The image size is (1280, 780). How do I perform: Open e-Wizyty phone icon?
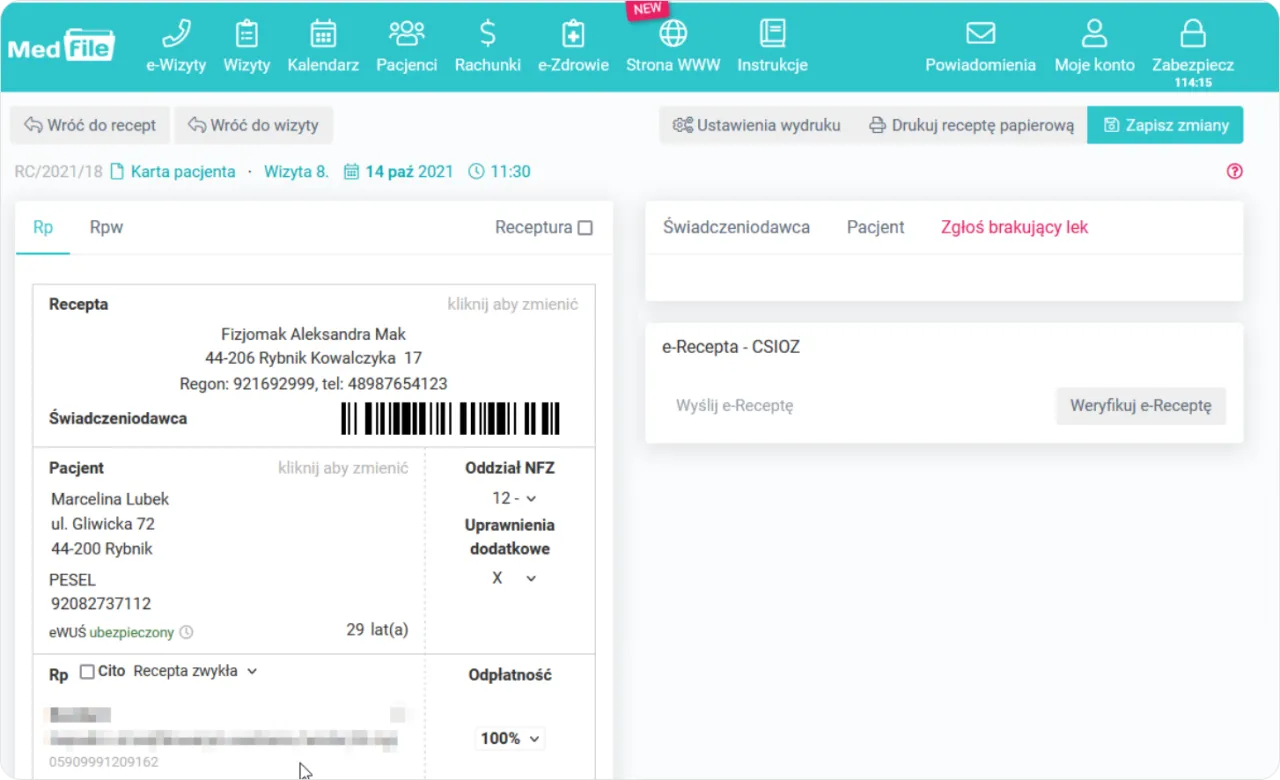(176, 34)
